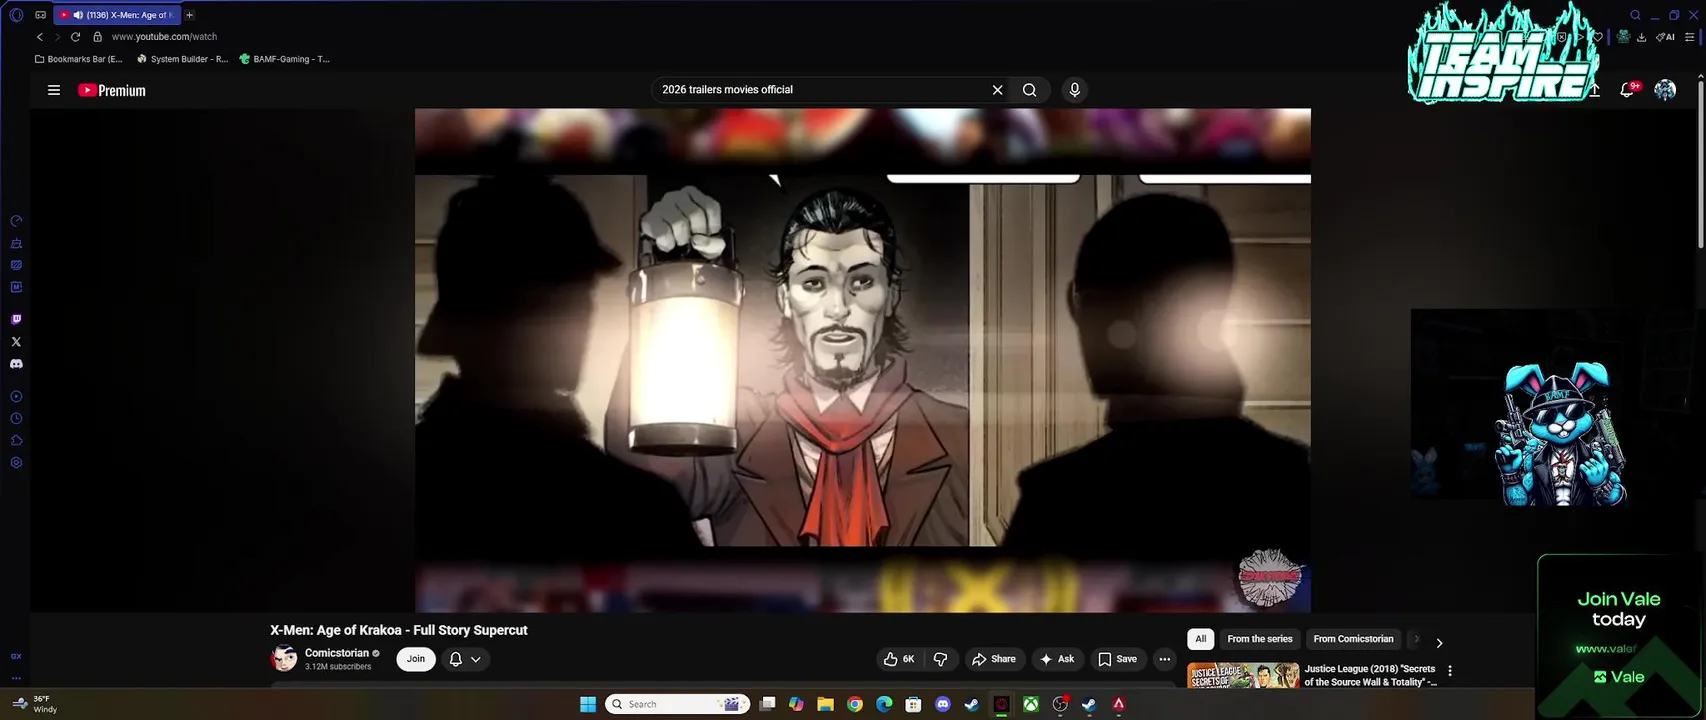Open more actions three-dot menu
This screenshot has width=1706, height=720.
pos(1164,659)
